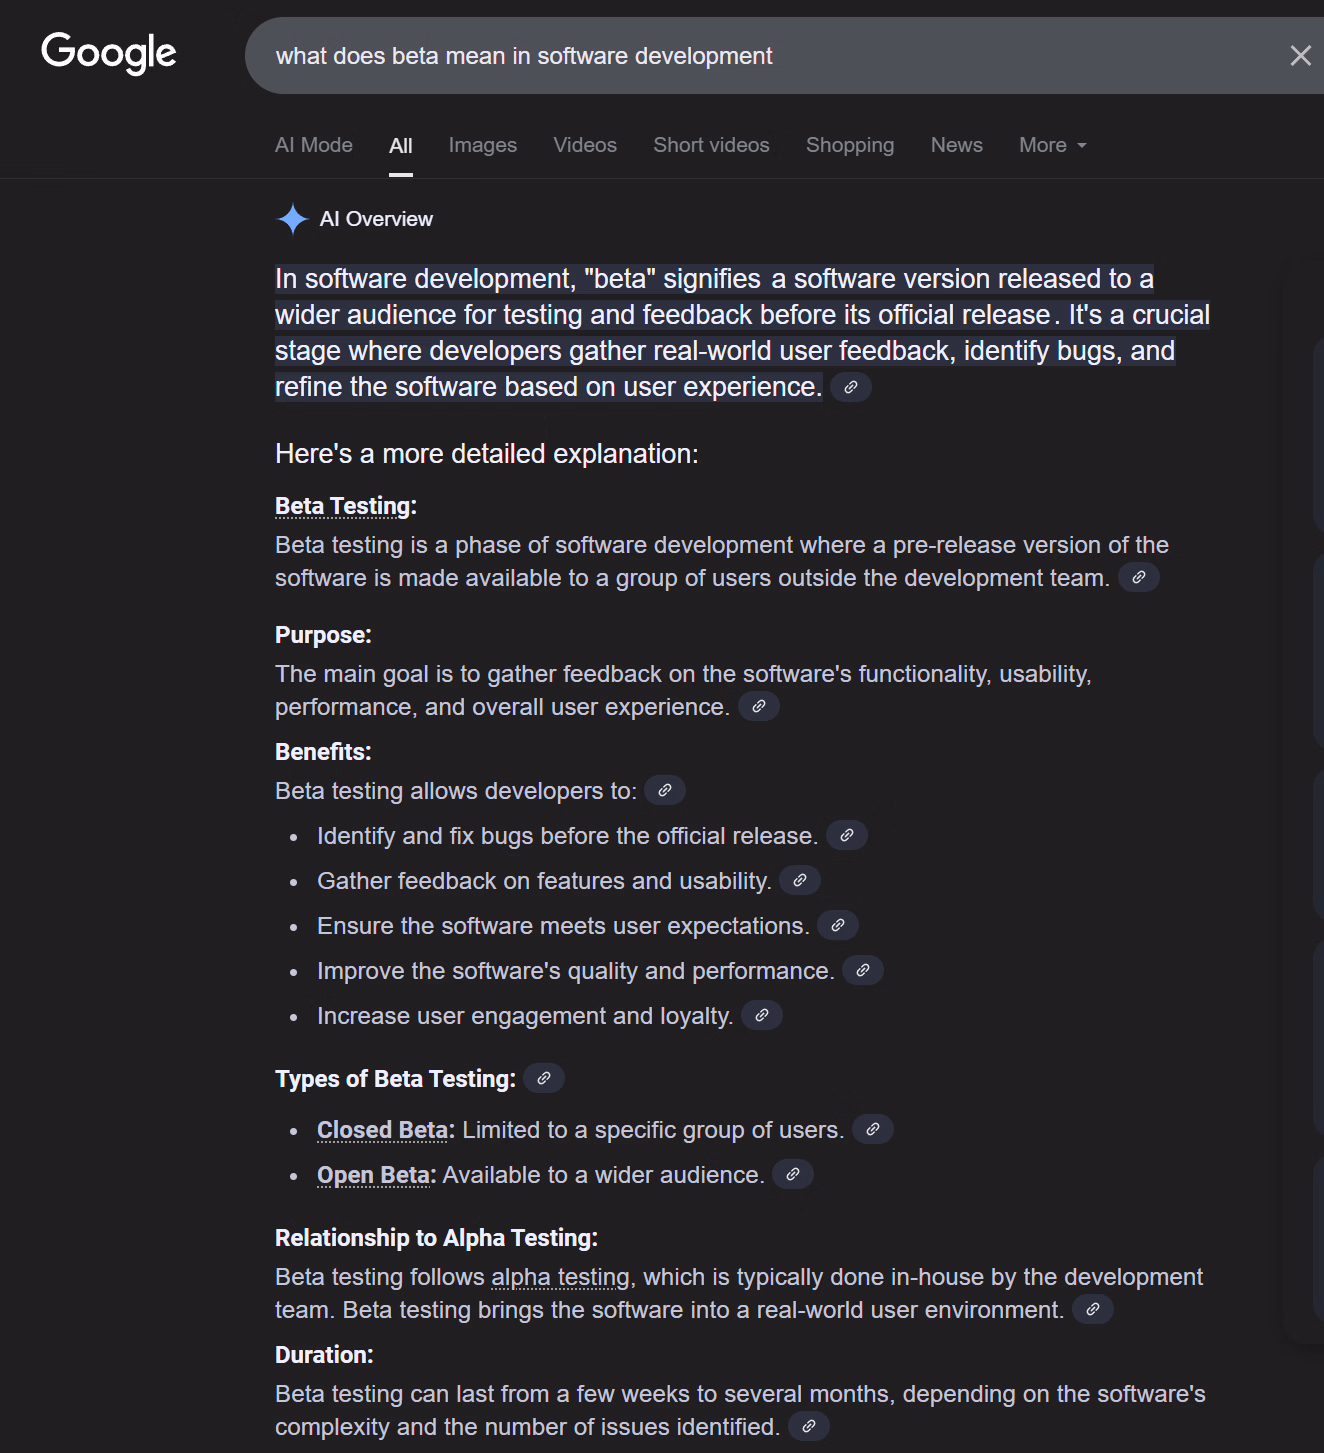This screenshot has height=1453, width=1324.
Task: Open the Short videos tab
Action: 711,145
